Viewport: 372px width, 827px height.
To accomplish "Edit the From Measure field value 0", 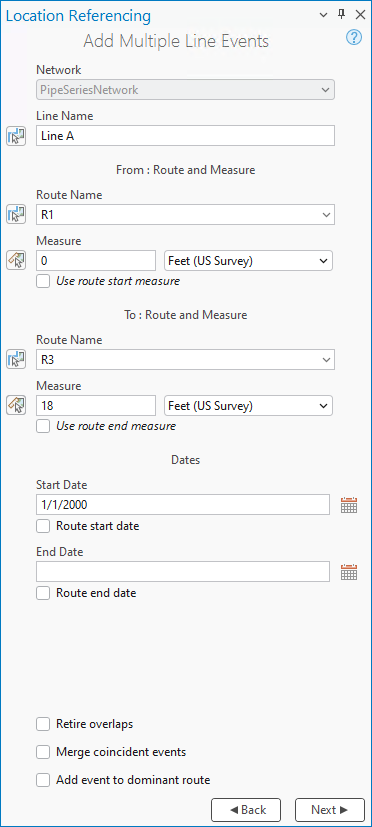I will tap(96, 261).
